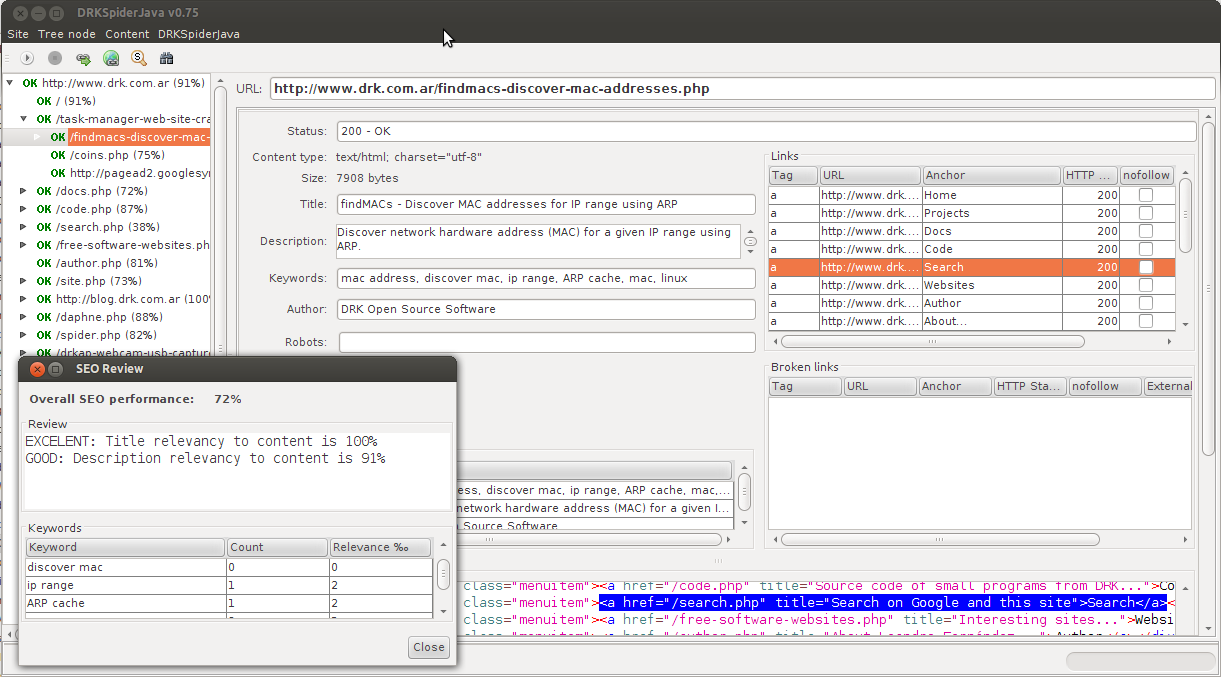The image size is (1221, 677).
Task: Close the SEO Review dialog via red X
Action: pyautogui.click(x=37, y=369)
